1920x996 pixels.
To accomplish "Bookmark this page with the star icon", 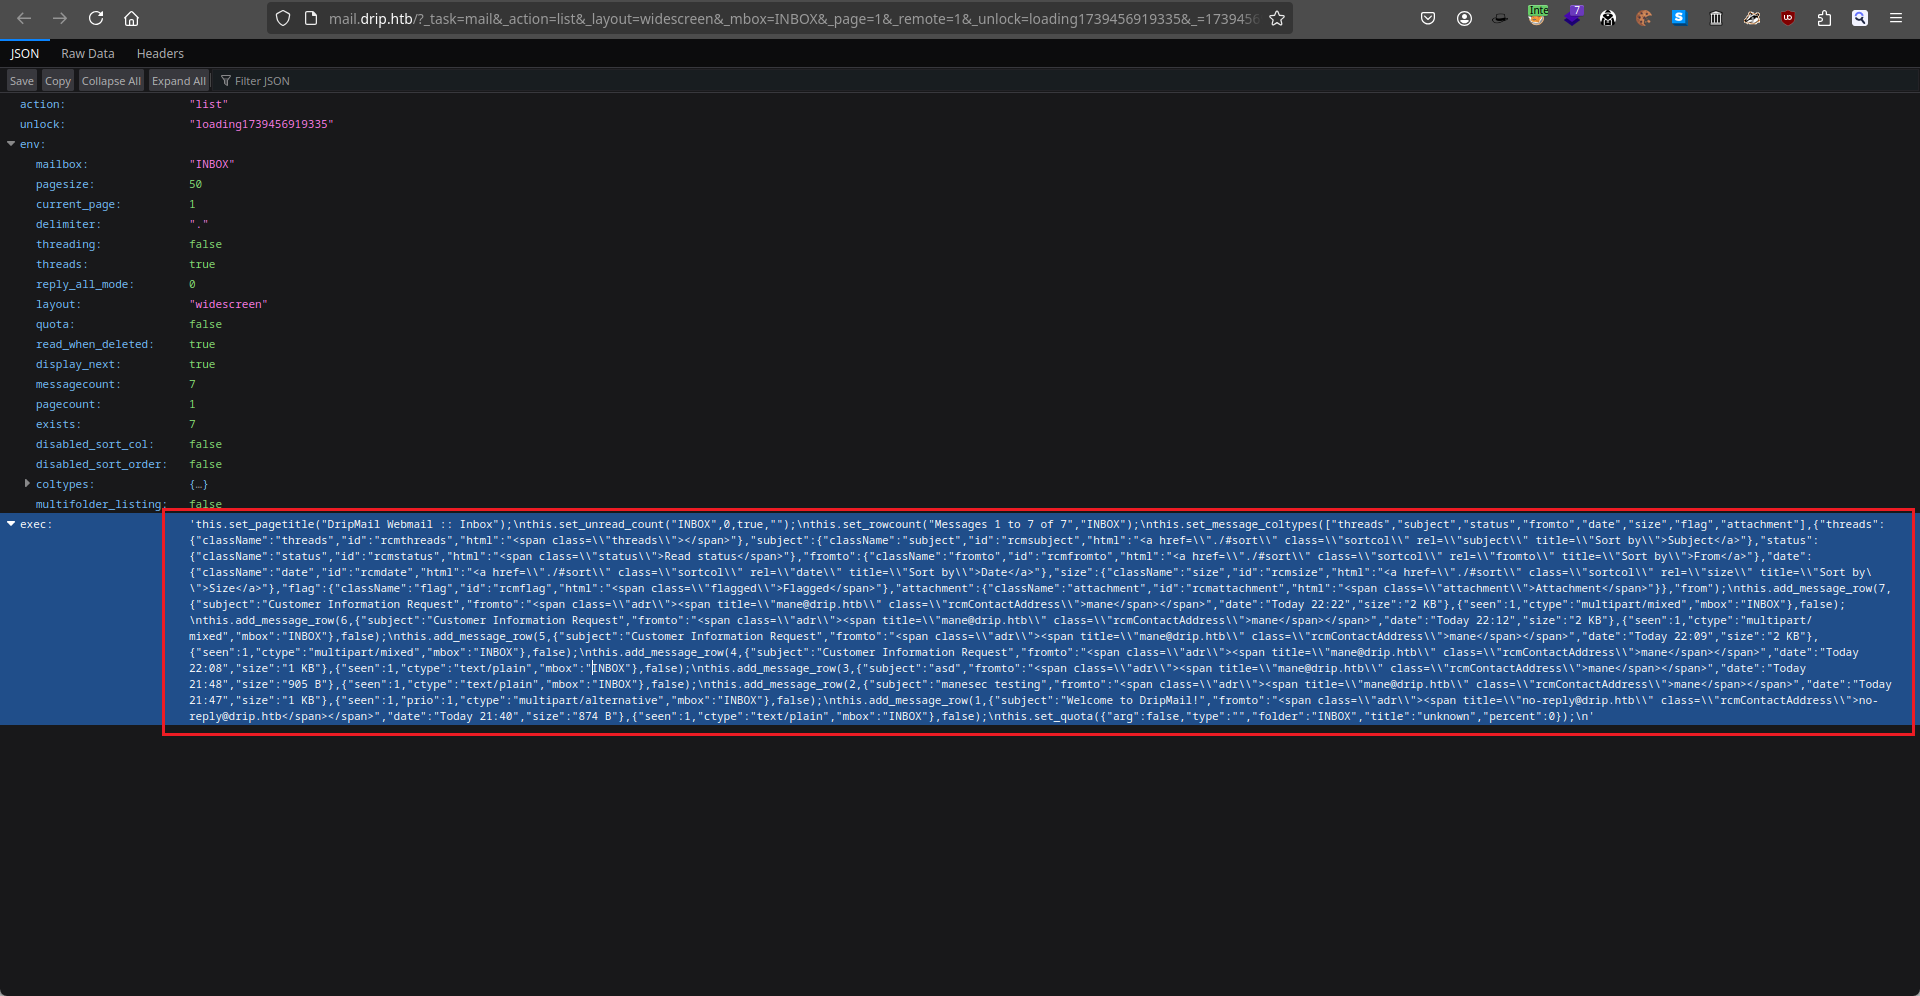I will coord(1277,18).
